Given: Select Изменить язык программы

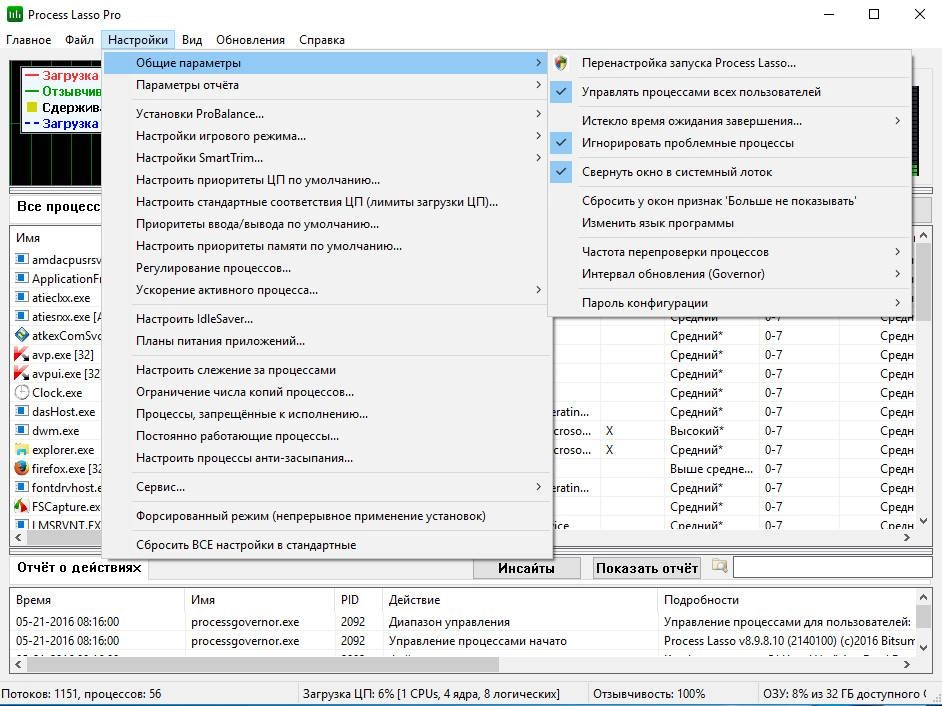Looking at the screenshot, I should 729,223.
